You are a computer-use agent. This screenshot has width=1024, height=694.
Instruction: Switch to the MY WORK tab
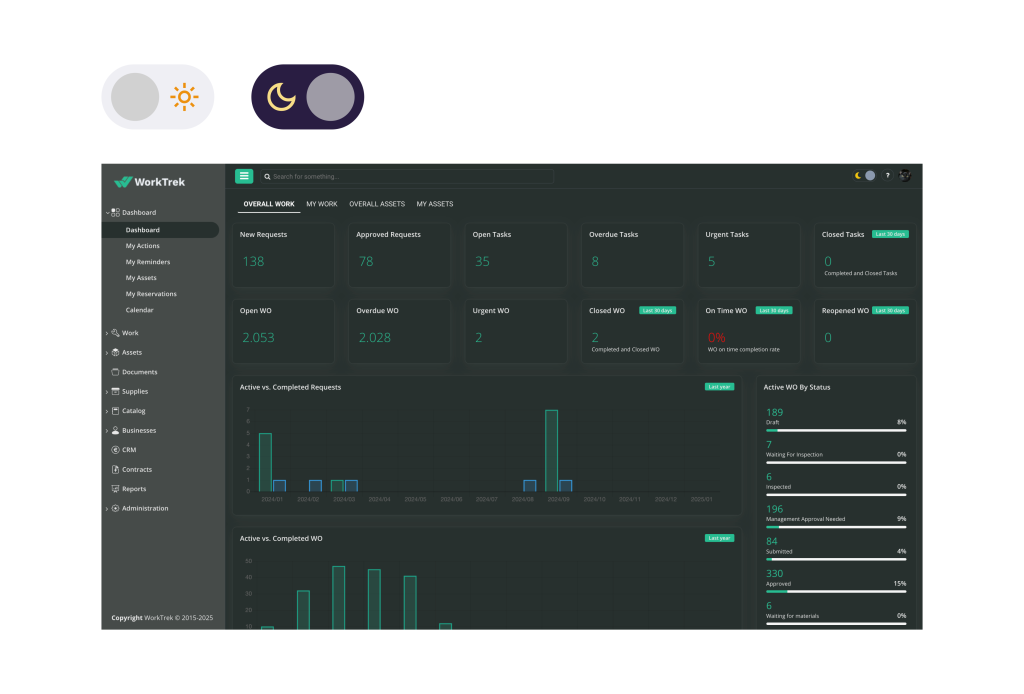(321, 204)
